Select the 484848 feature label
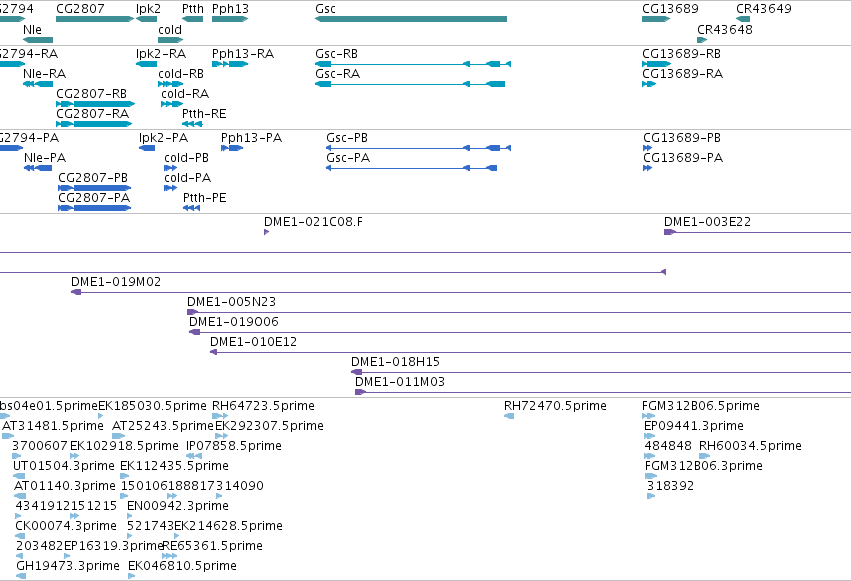Screen dimensions: 851x581 pyautogui.click(x=668, y=446)
